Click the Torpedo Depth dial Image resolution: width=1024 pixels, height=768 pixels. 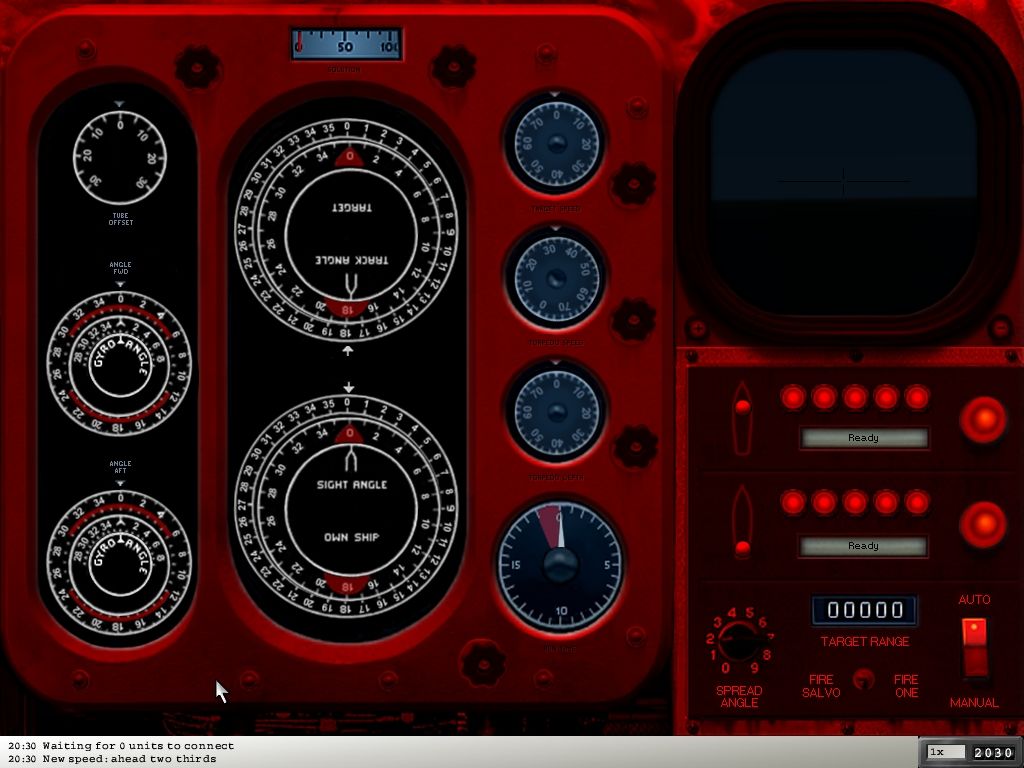(556, 411)
